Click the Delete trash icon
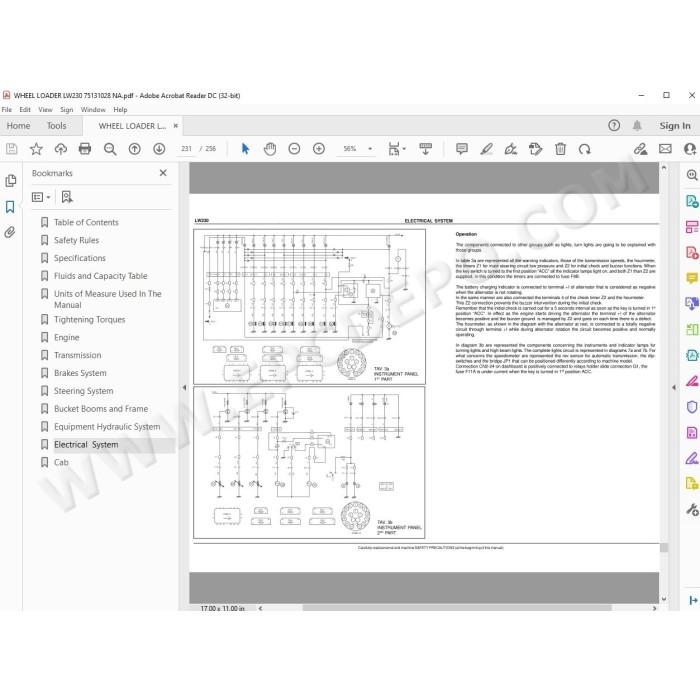This screenshot has width=700, height=700. 560,149
